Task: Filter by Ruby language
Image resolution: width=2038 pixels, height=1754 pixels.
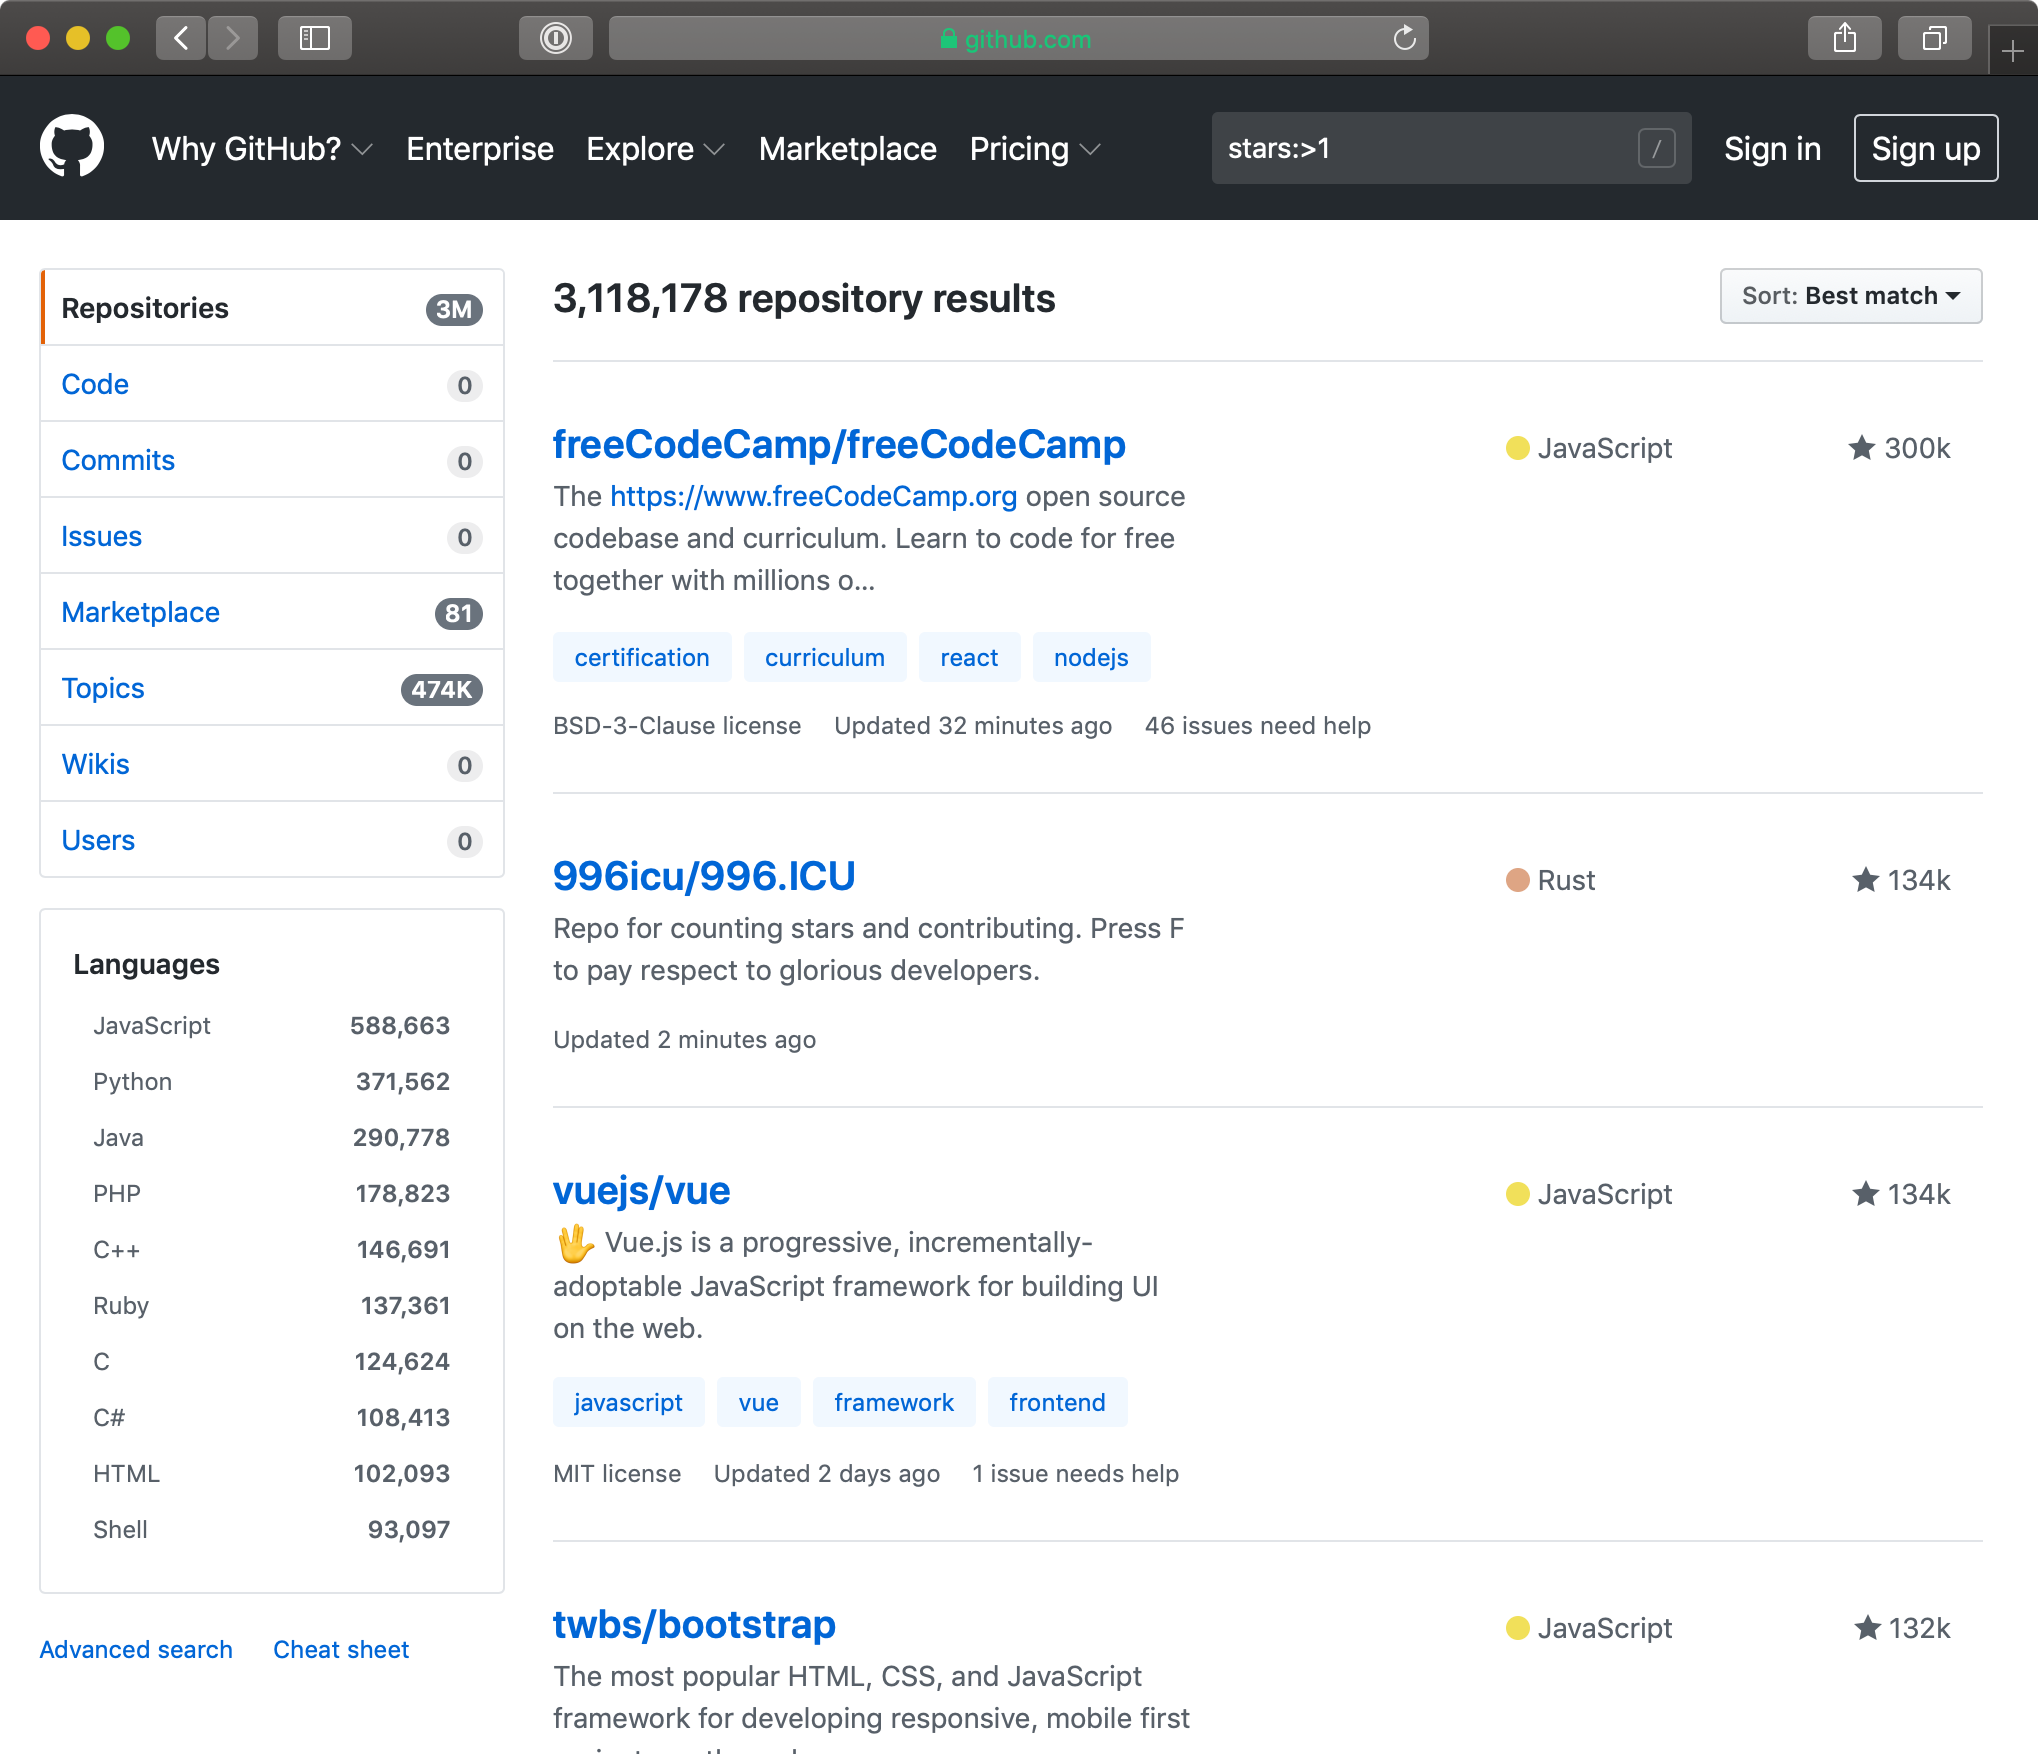Action: (272, 1305)
